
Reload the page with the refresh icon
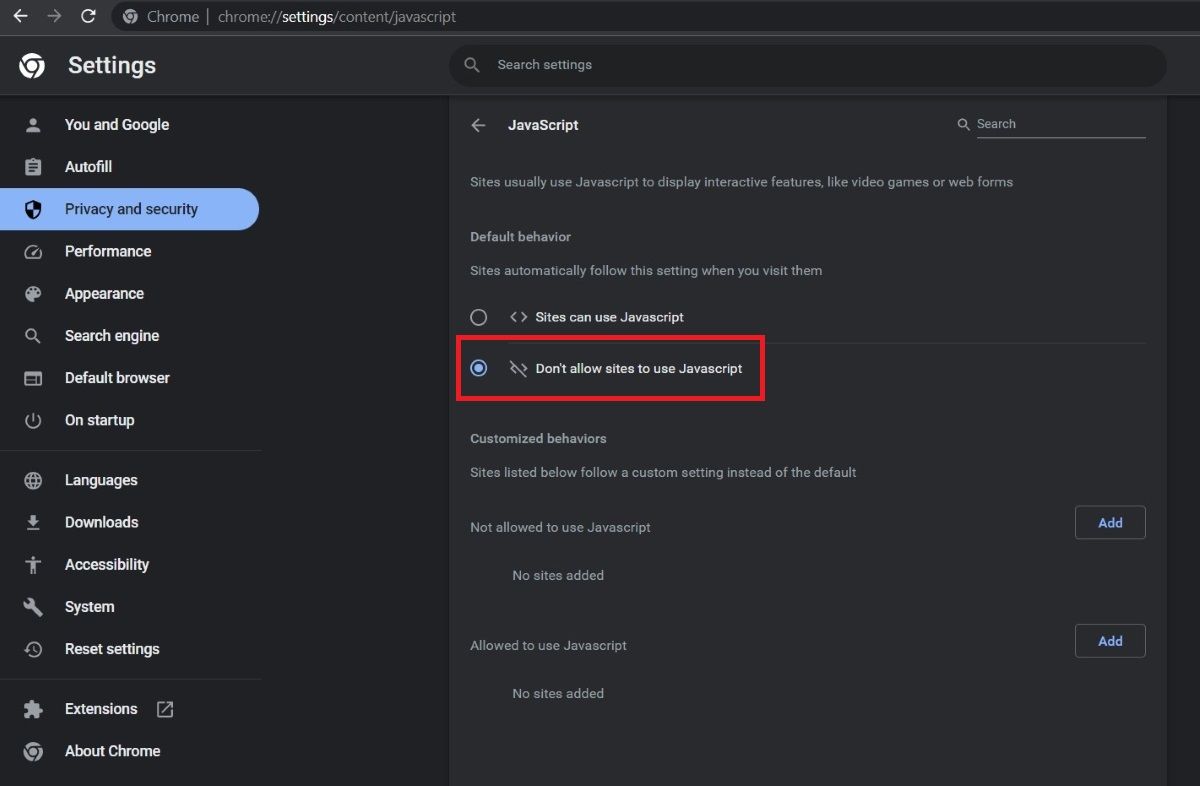tap(88, 16)
